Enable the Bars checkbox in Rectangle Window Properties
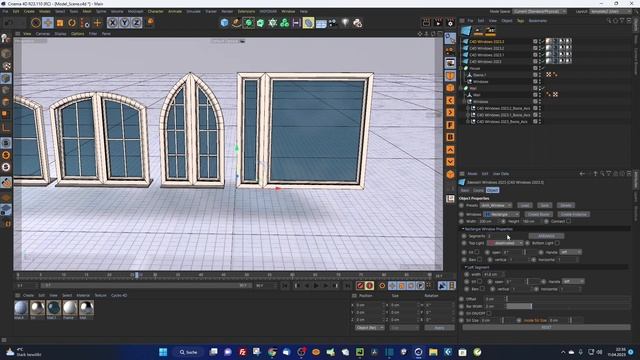This screenshot has width=640, height=360. (x=480, y=260)
